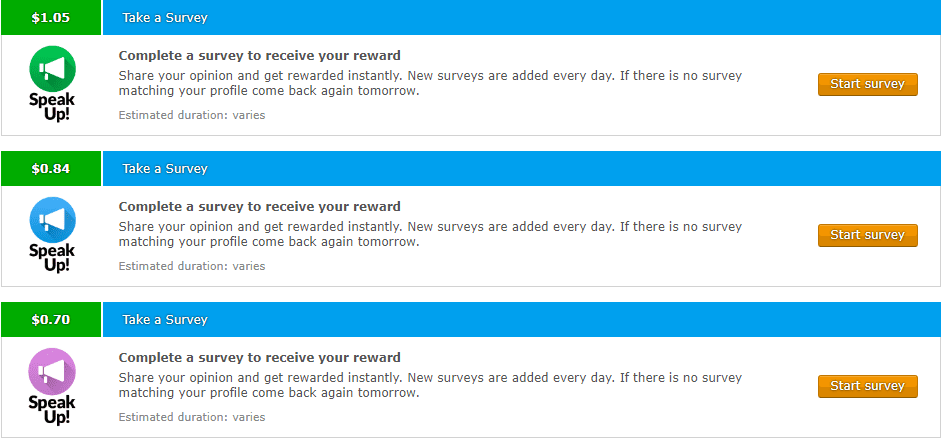
Task: Click the first survey's title text
Action: tap(260, 56)
